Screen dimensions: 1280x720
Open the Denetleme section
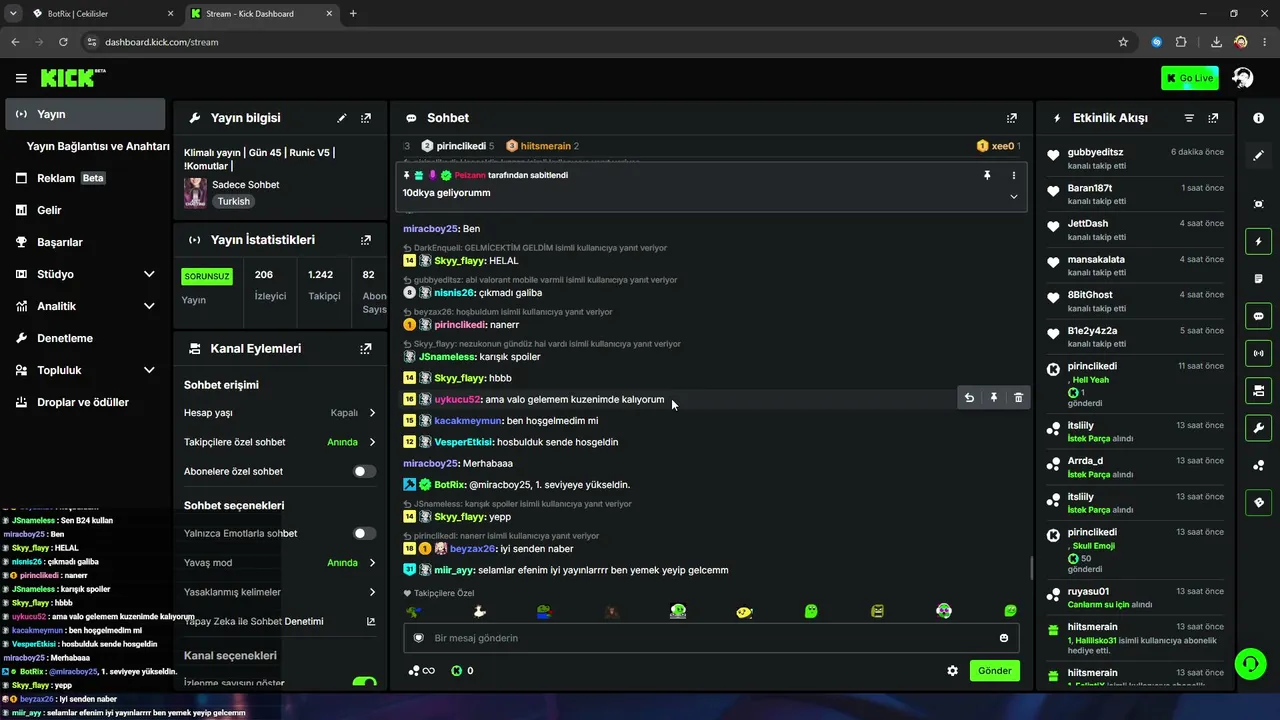coord(85,338)
